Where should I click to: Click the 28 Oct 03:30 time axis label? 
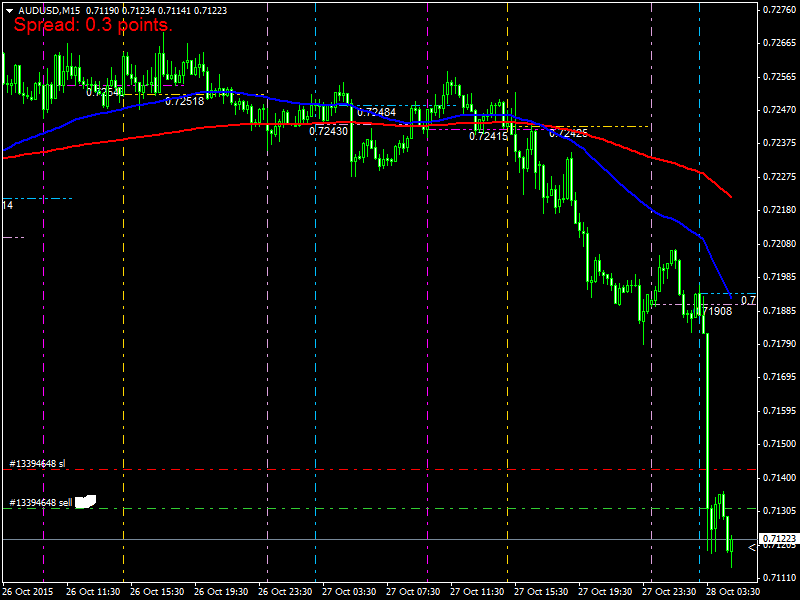point(734,591)
